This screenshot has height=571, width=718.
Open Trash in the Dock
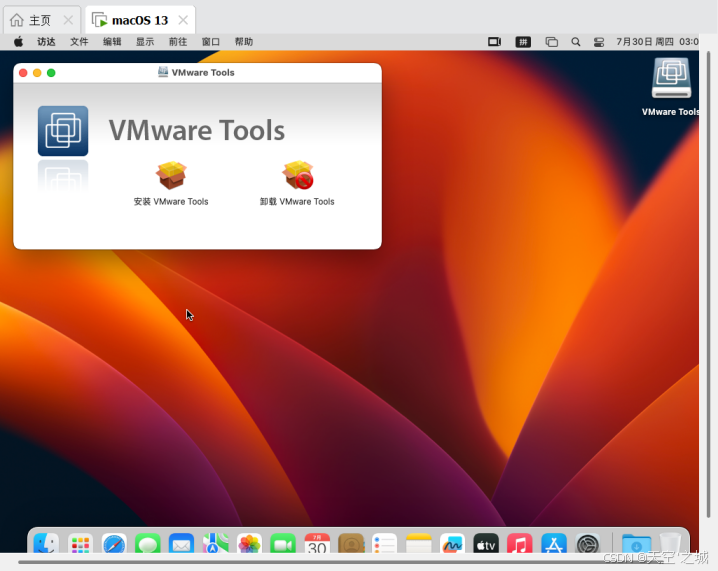[670, 544]
